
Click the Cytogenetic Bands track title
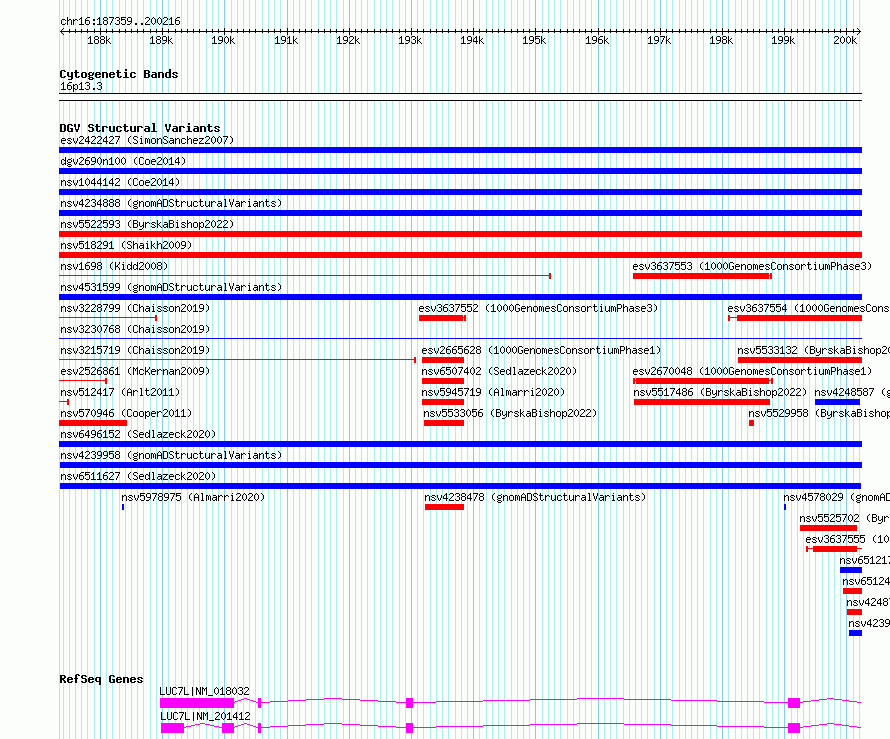(119, 74)
